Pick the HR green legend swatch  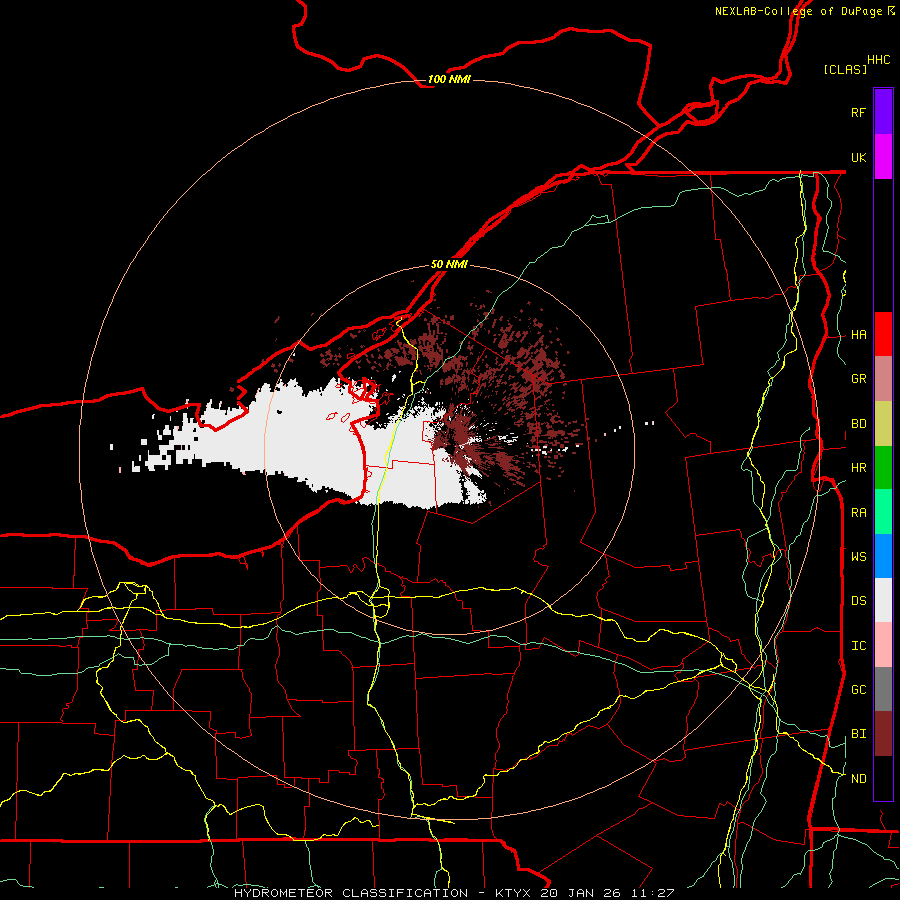(883, 468)
